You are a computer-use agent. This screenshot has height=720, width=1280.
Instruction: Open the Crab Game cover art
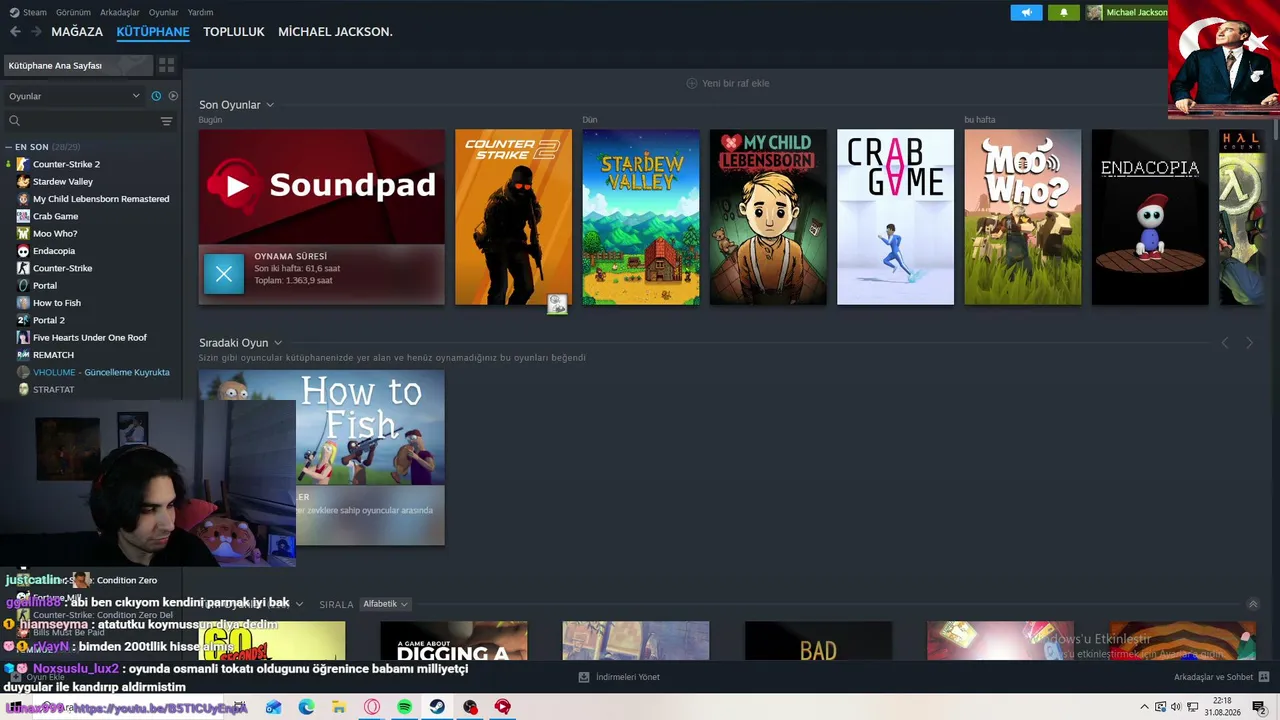[x=895, y=217]
